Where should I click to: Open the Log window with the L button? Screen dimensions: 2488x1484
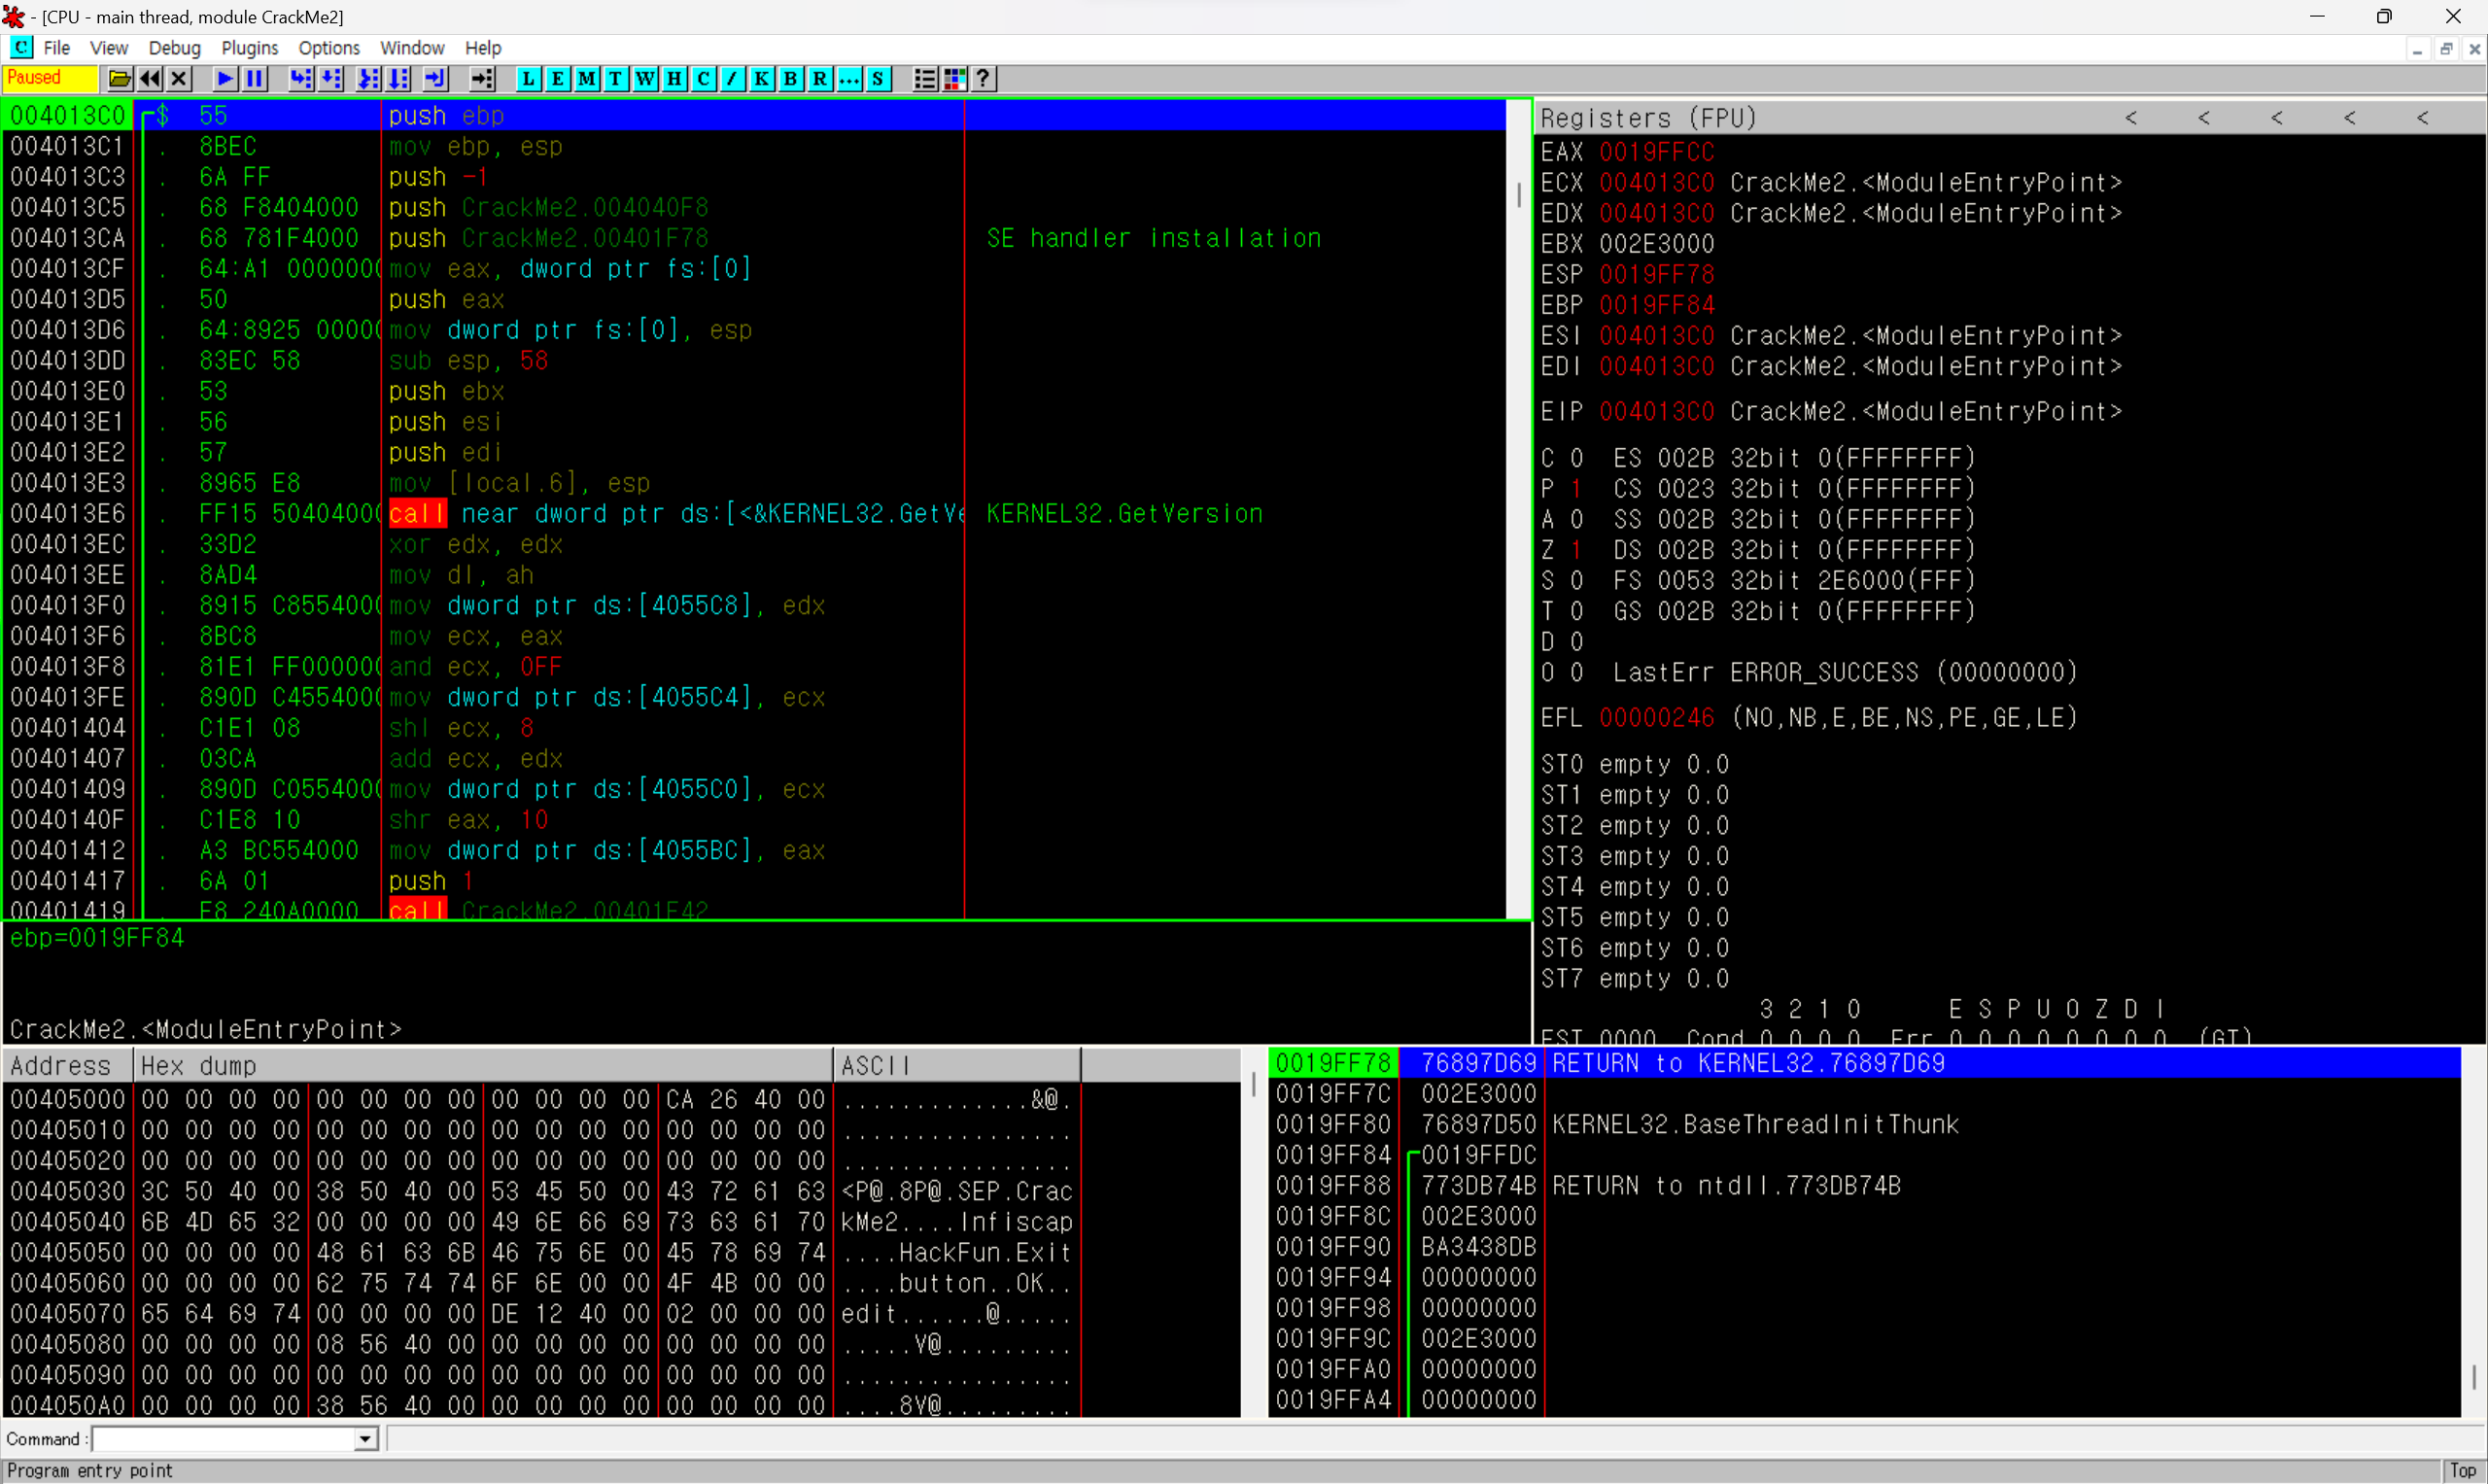tap(528, 78)
